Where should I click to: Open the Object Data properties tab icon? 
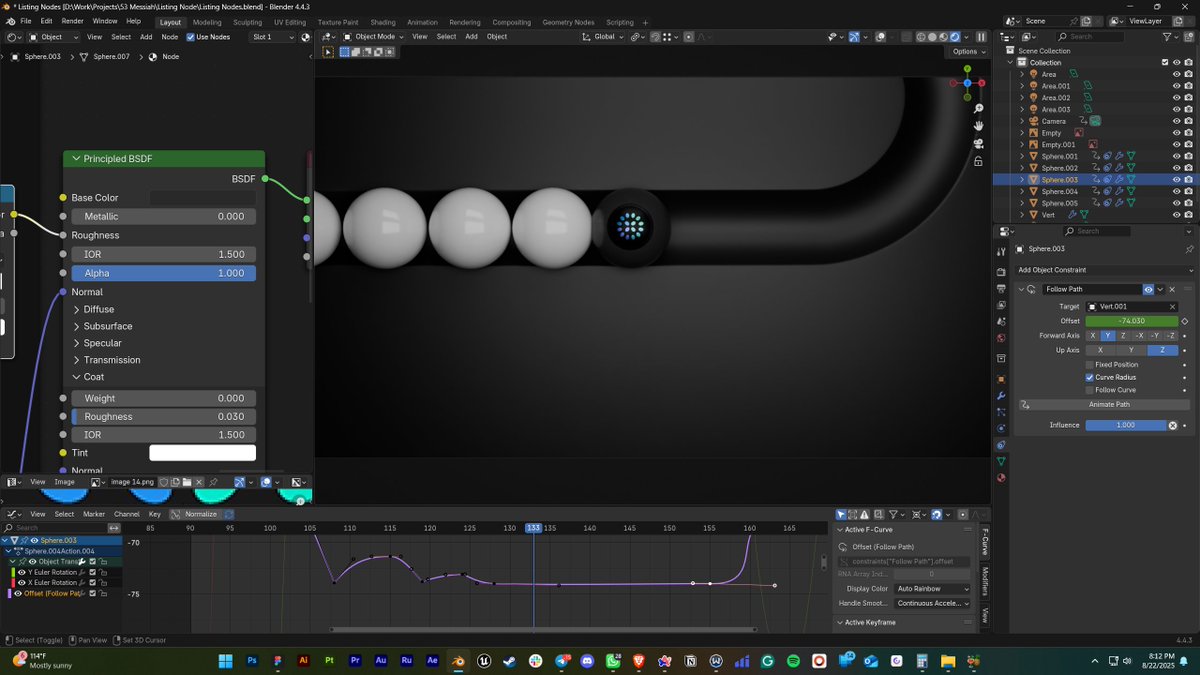1001,461
